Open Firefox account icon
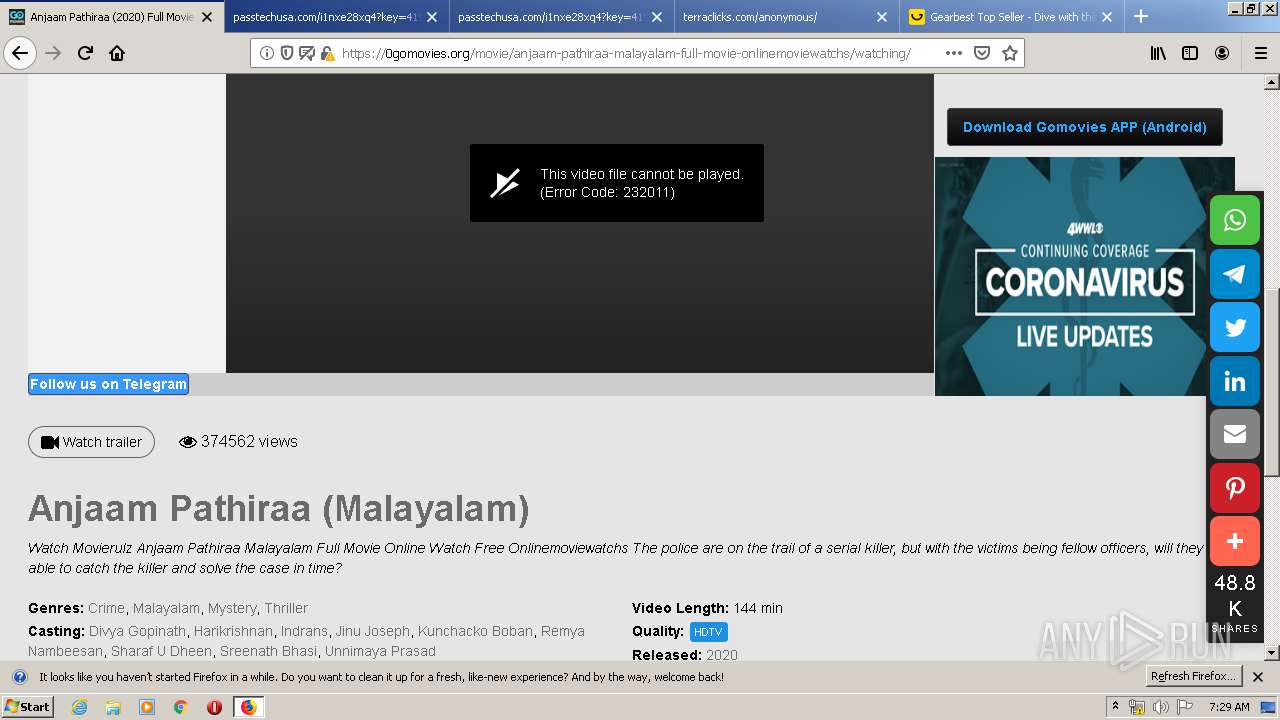The image size is (1280, 720). pos(1222,53)
